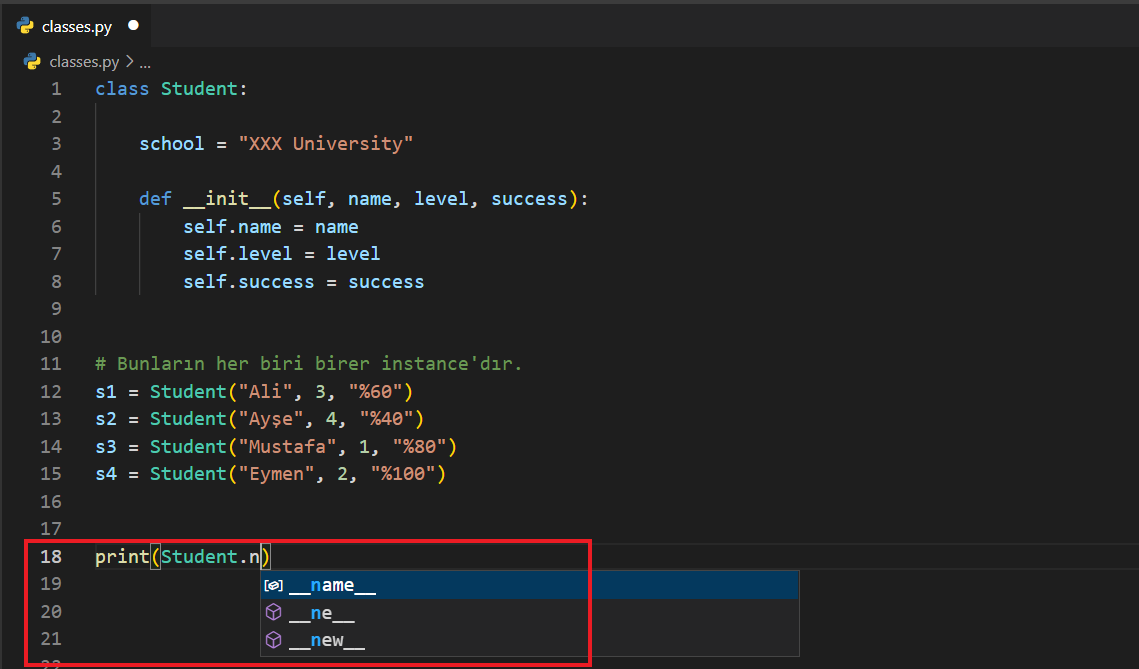Click the print keyword on line 18
The image size is (1139, 669).
[x=122, y=557]
